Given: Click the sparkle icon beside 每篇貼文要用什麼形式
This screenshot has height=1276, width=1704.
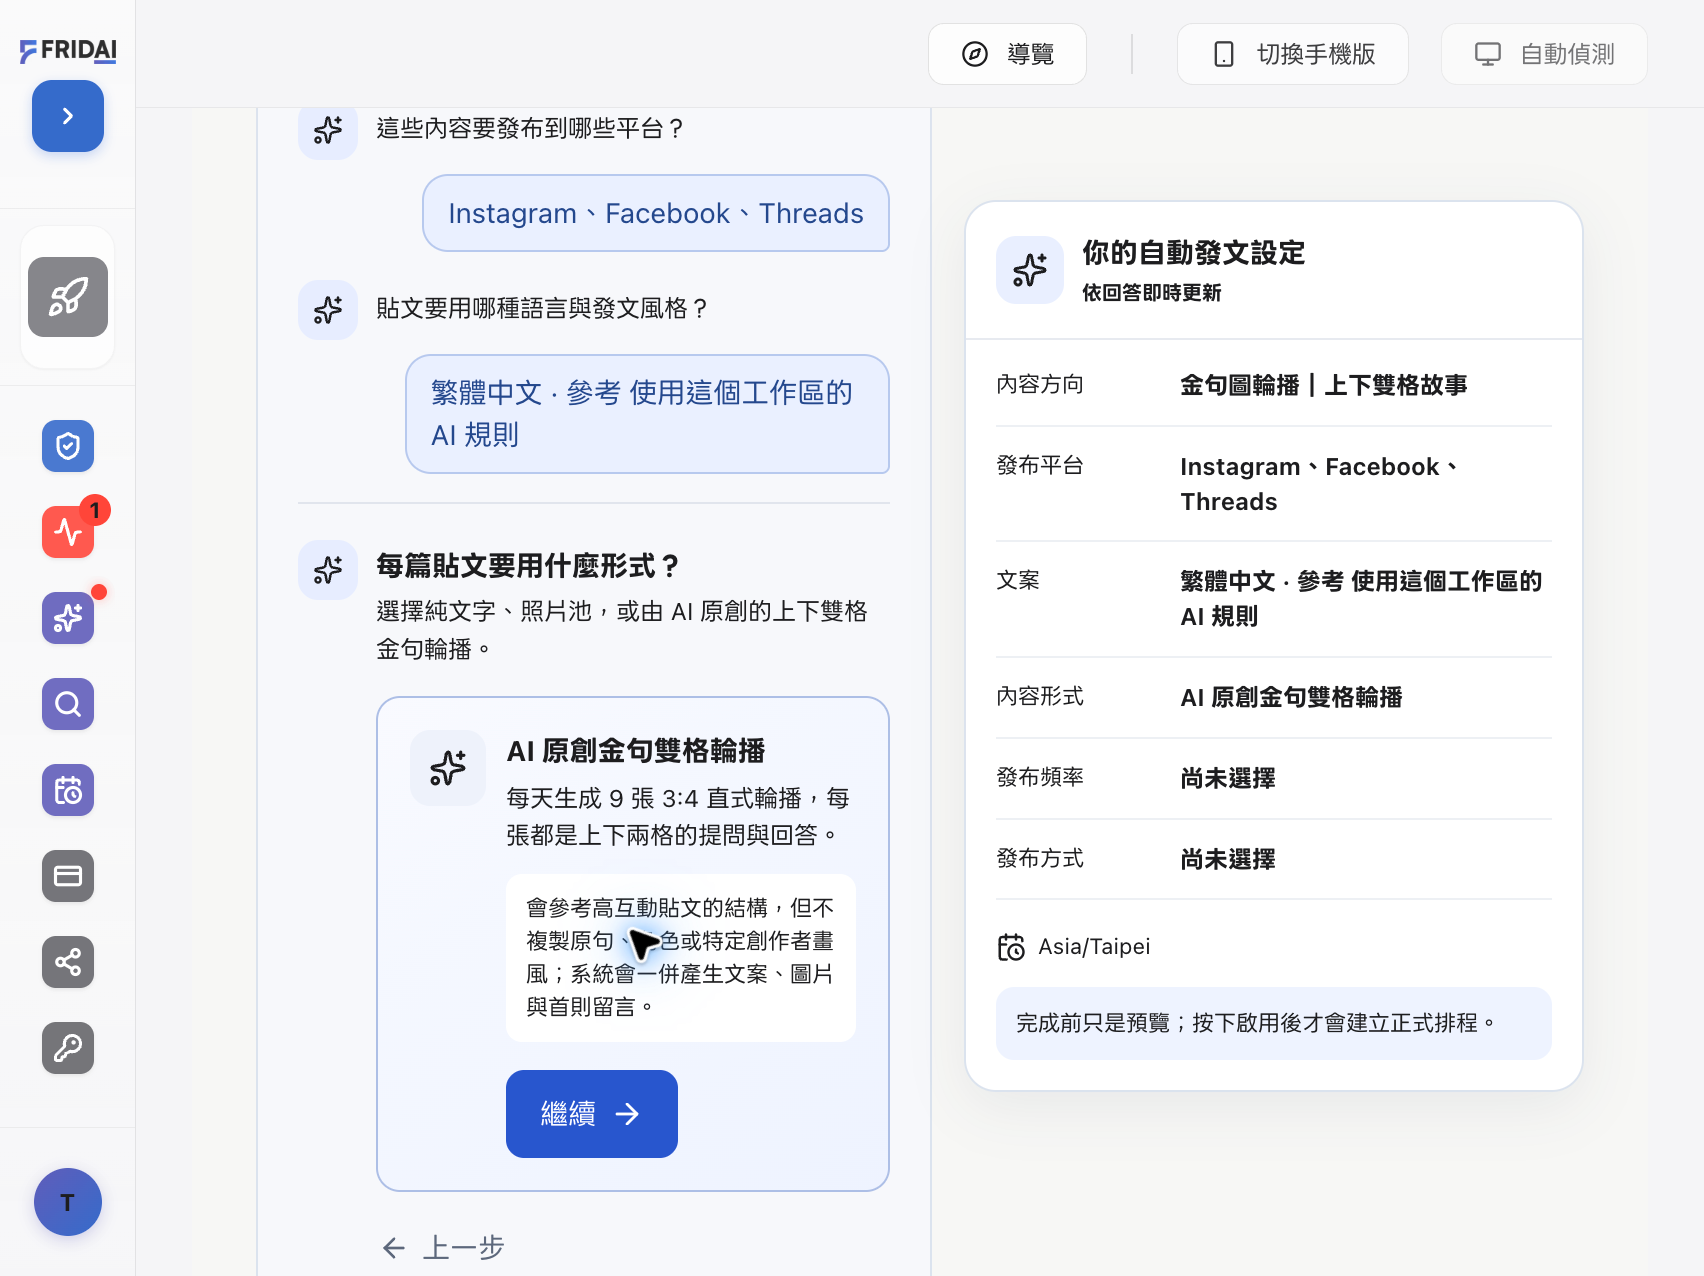Looking at the screenshot, I should pyautogui.click(x=328, y=570).
